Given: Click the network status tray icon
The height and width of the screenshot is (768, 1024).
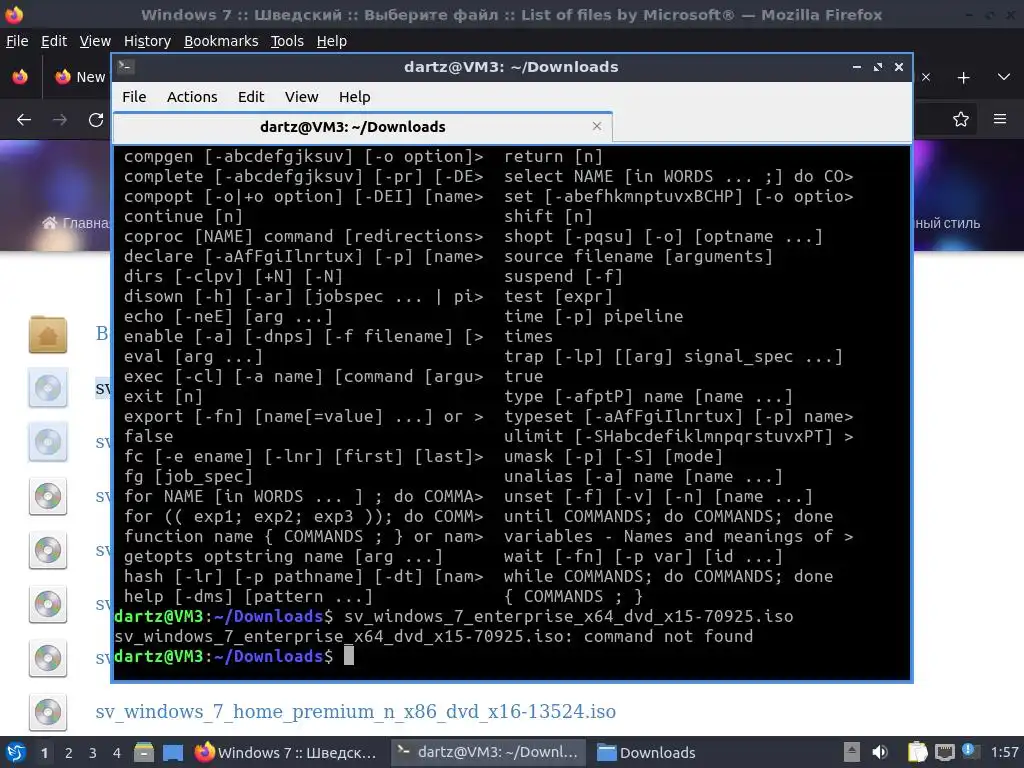Looking at the screenshot, I should pos(944,753).
